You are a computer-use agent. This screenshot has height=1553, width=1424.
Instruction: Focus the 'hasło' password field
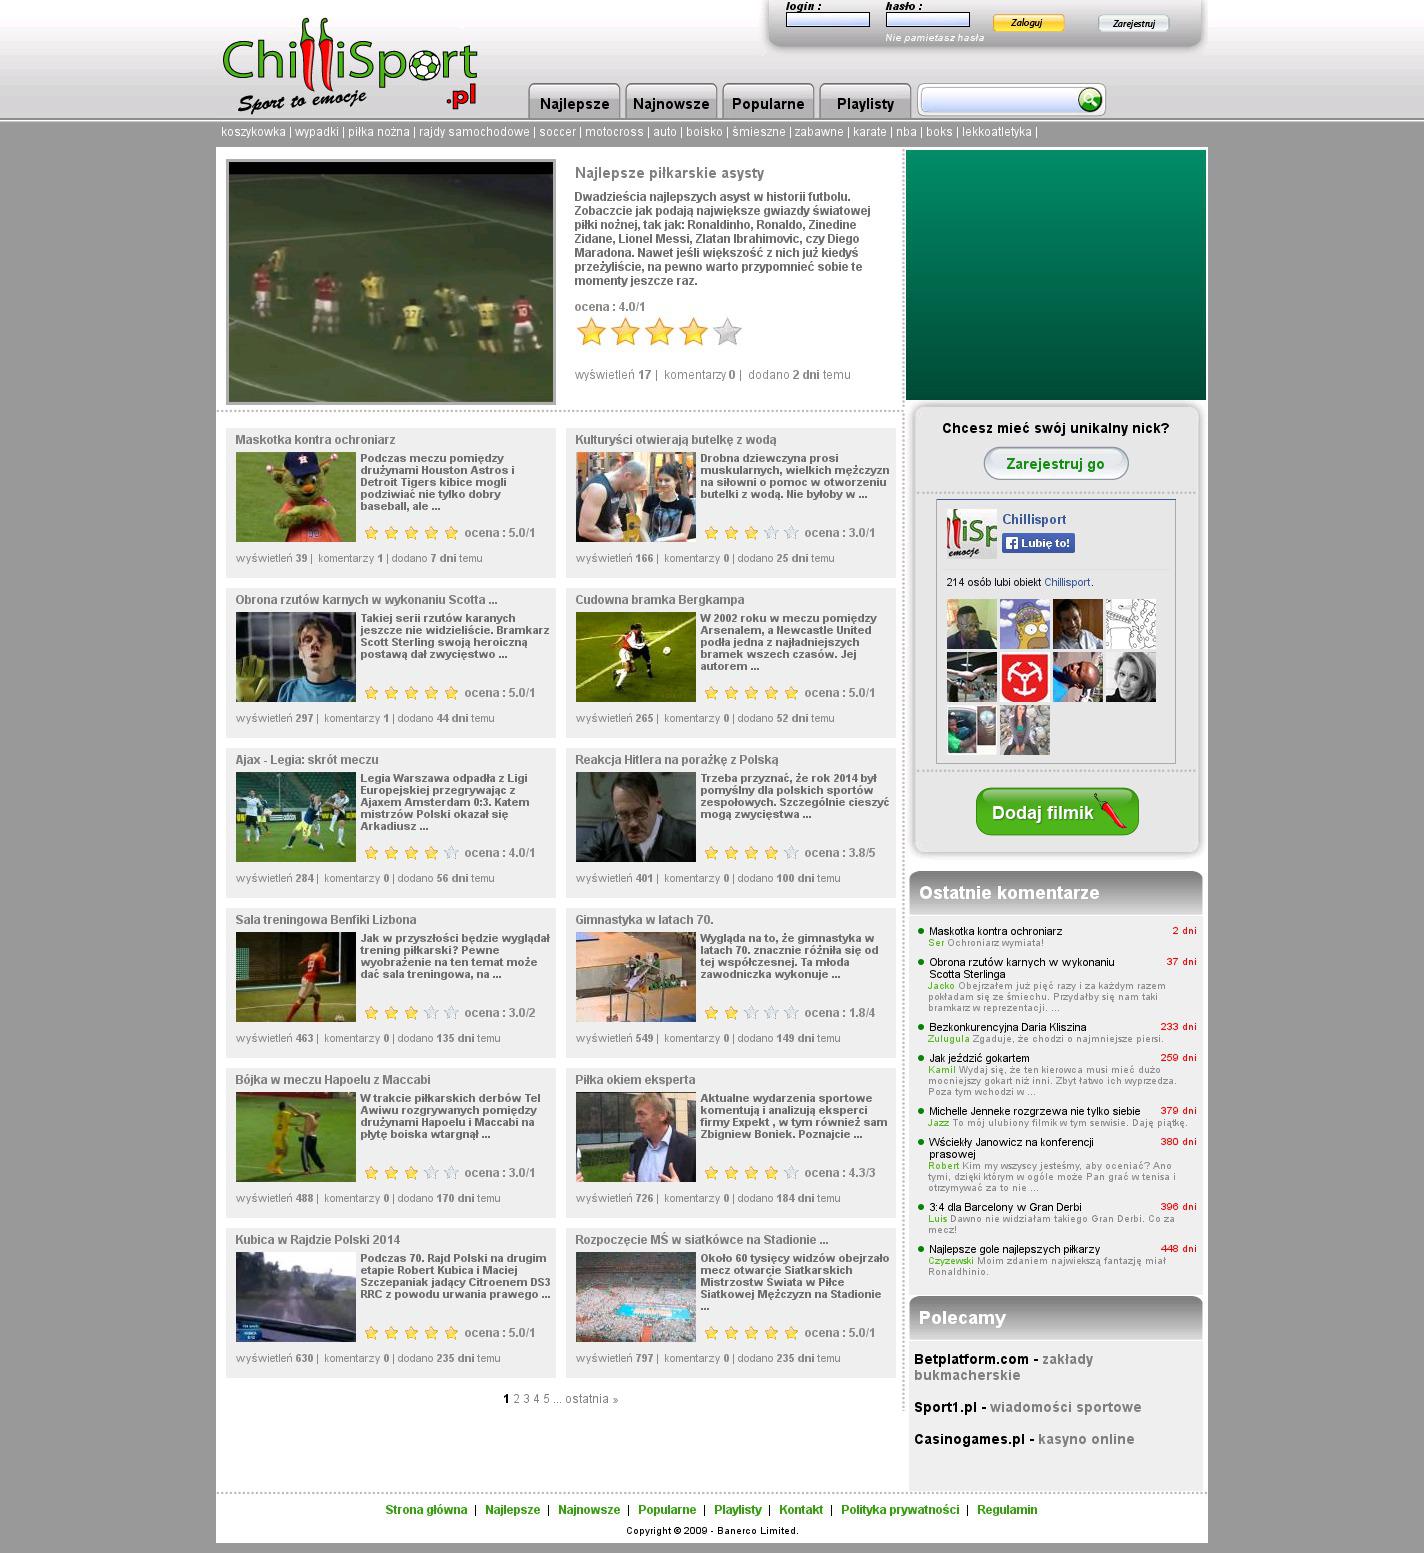click(927, 20)
